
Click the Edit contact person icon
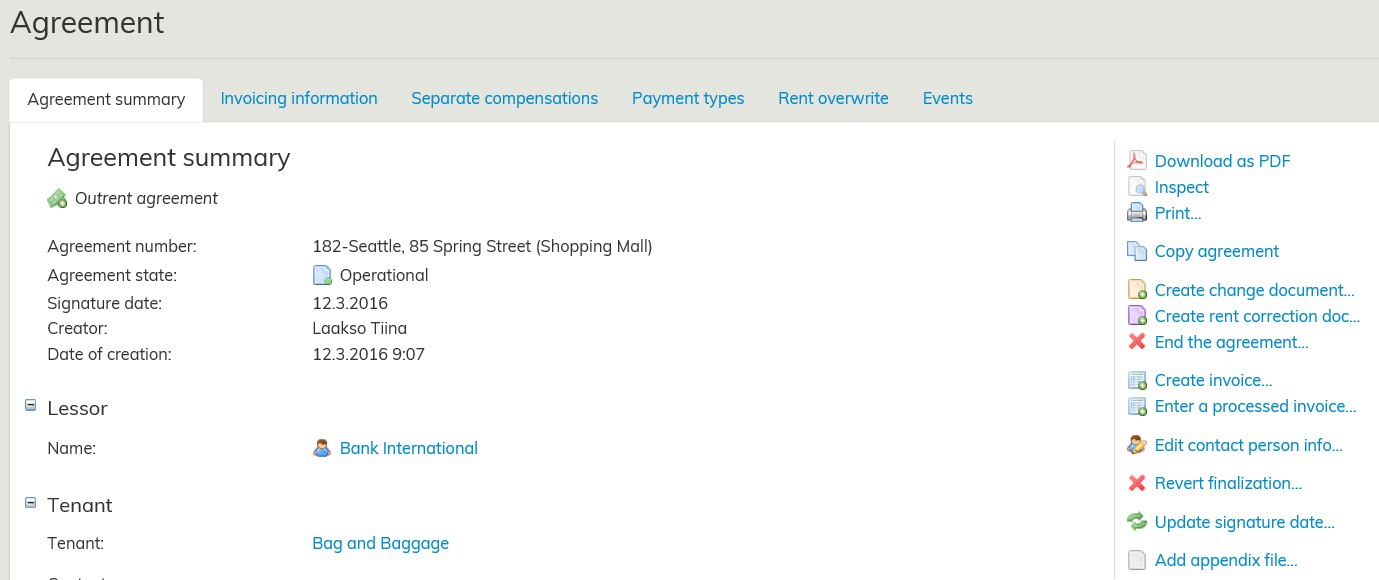click(x=1137, y=445)
